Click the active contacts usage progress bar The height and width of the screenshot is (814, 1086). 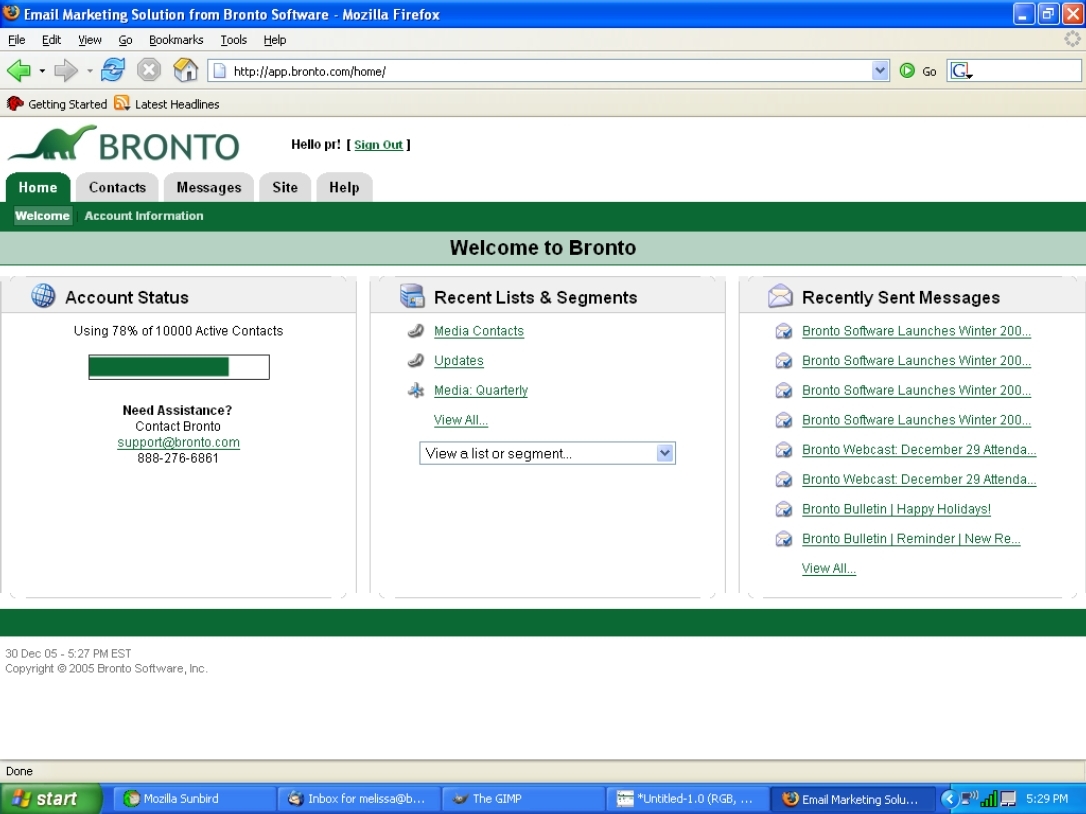click(179, 367)
